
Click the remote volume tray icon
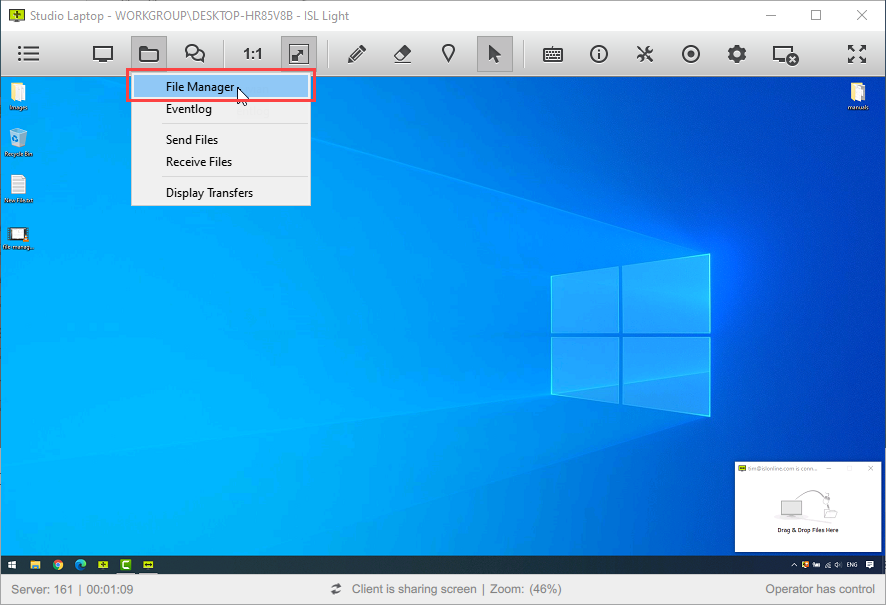click(x=838, y=564)
